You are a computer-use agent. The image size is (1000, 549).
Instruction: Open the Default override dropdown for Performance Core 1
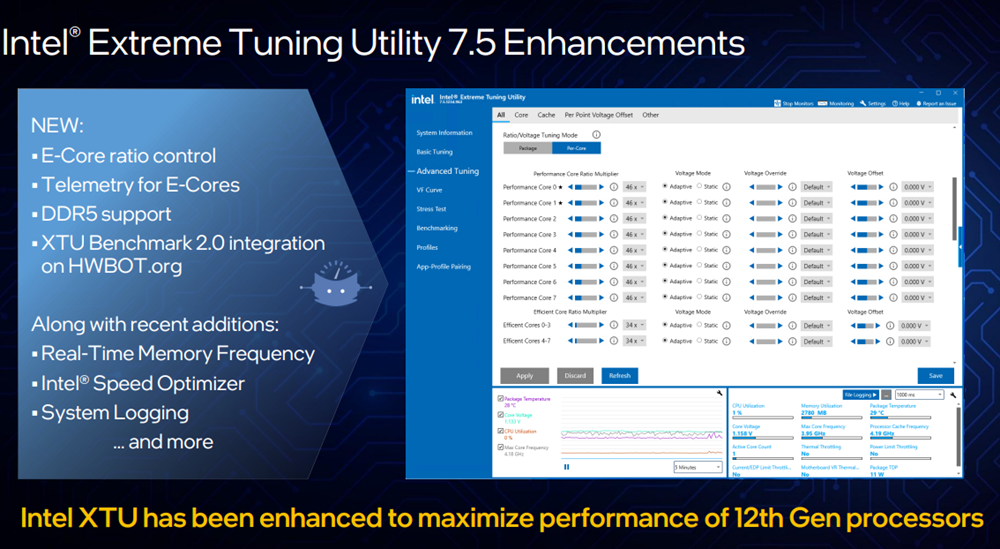[816, 203]
